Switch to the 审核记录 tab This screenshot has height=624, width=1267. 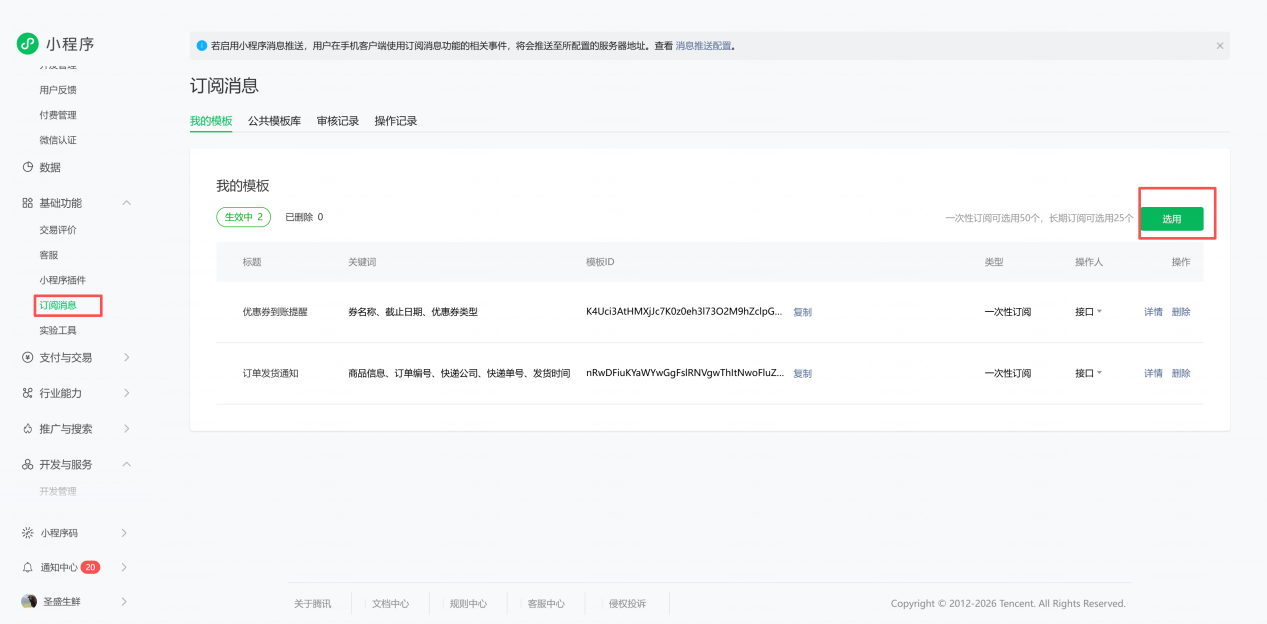coord(337,121)
